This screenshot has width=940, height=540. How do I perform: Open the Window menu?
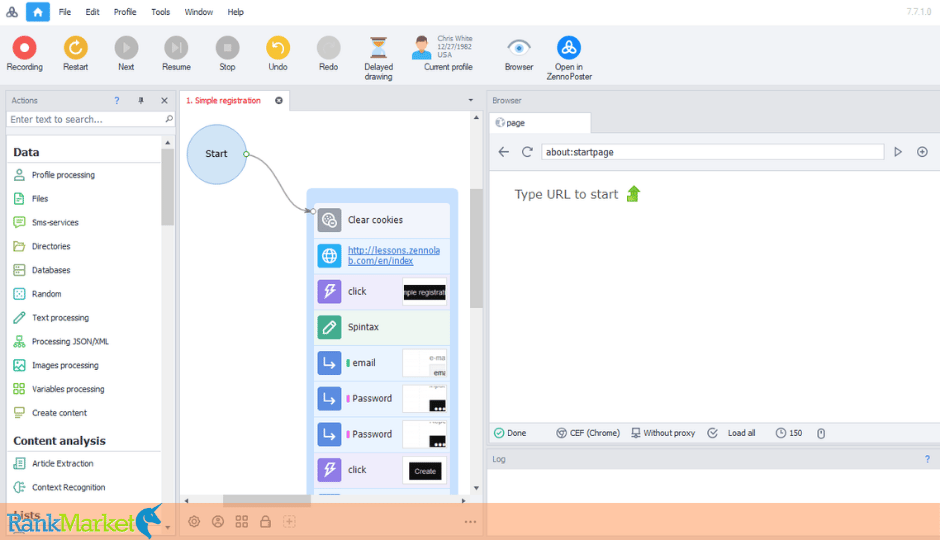198,12
